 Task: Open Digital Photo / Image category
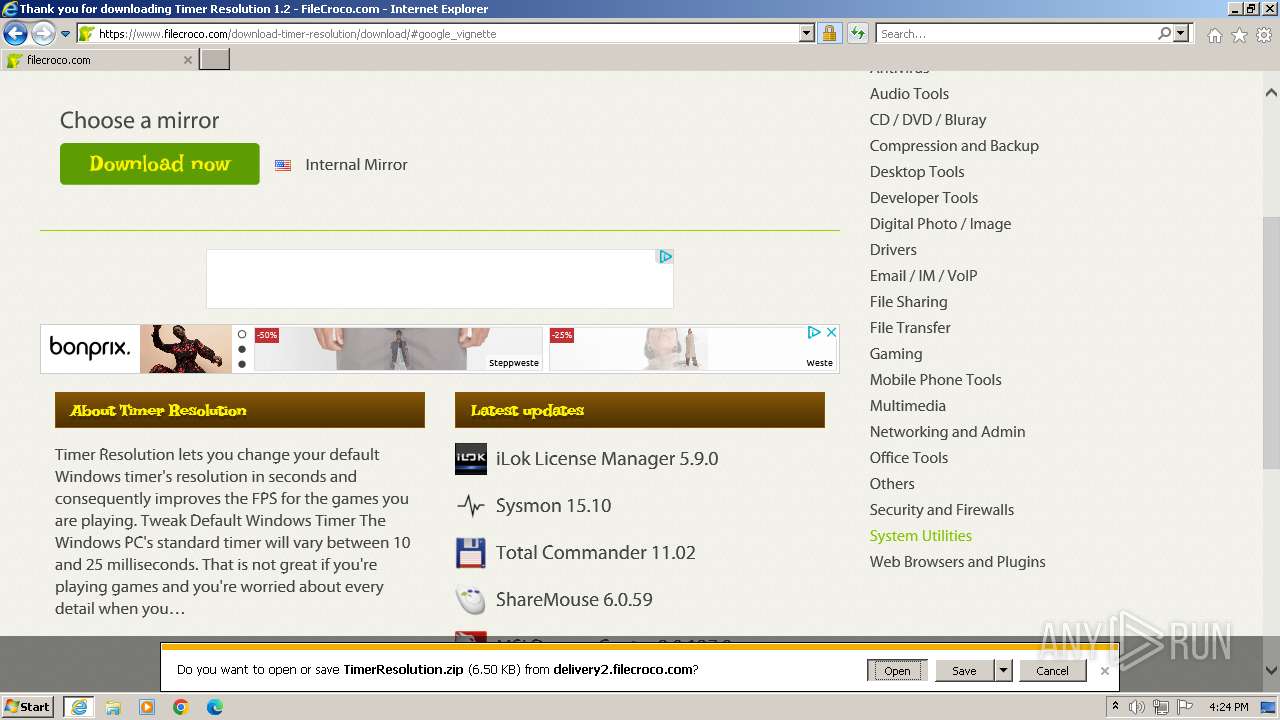pos(940,224)
